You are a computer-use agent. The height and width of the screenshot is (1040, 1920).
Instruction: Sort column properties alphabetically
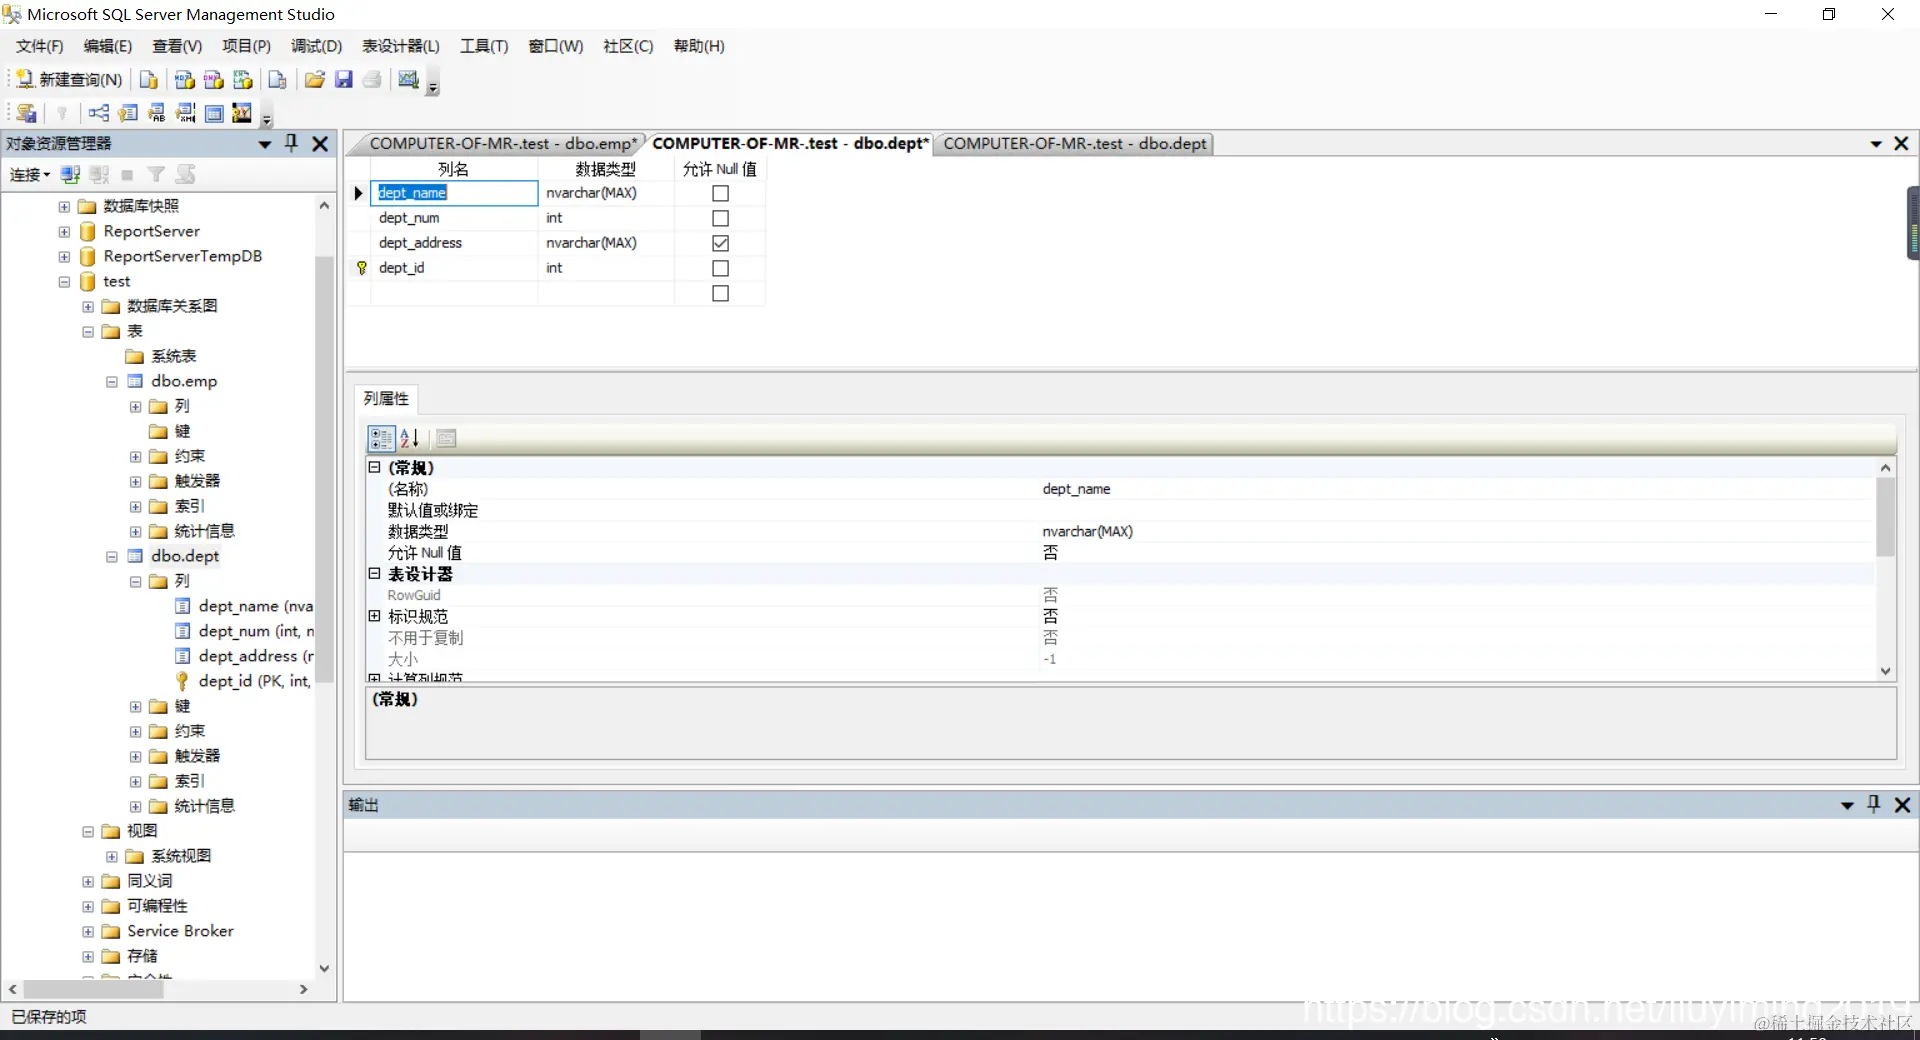410,438
